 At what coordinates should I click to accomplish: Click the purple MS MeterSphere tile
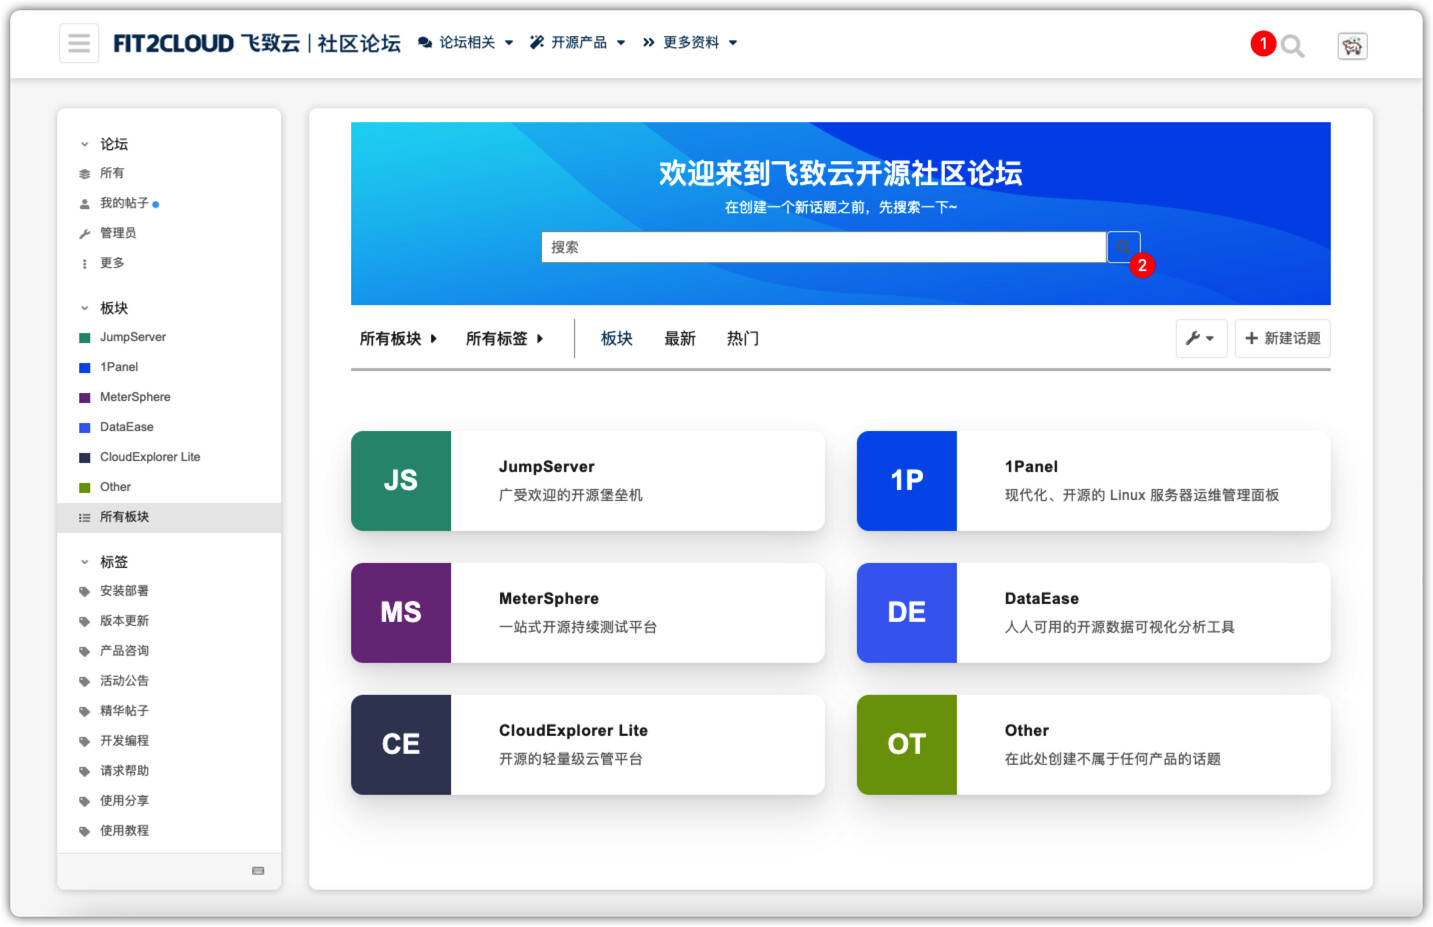tap(401, 613)
